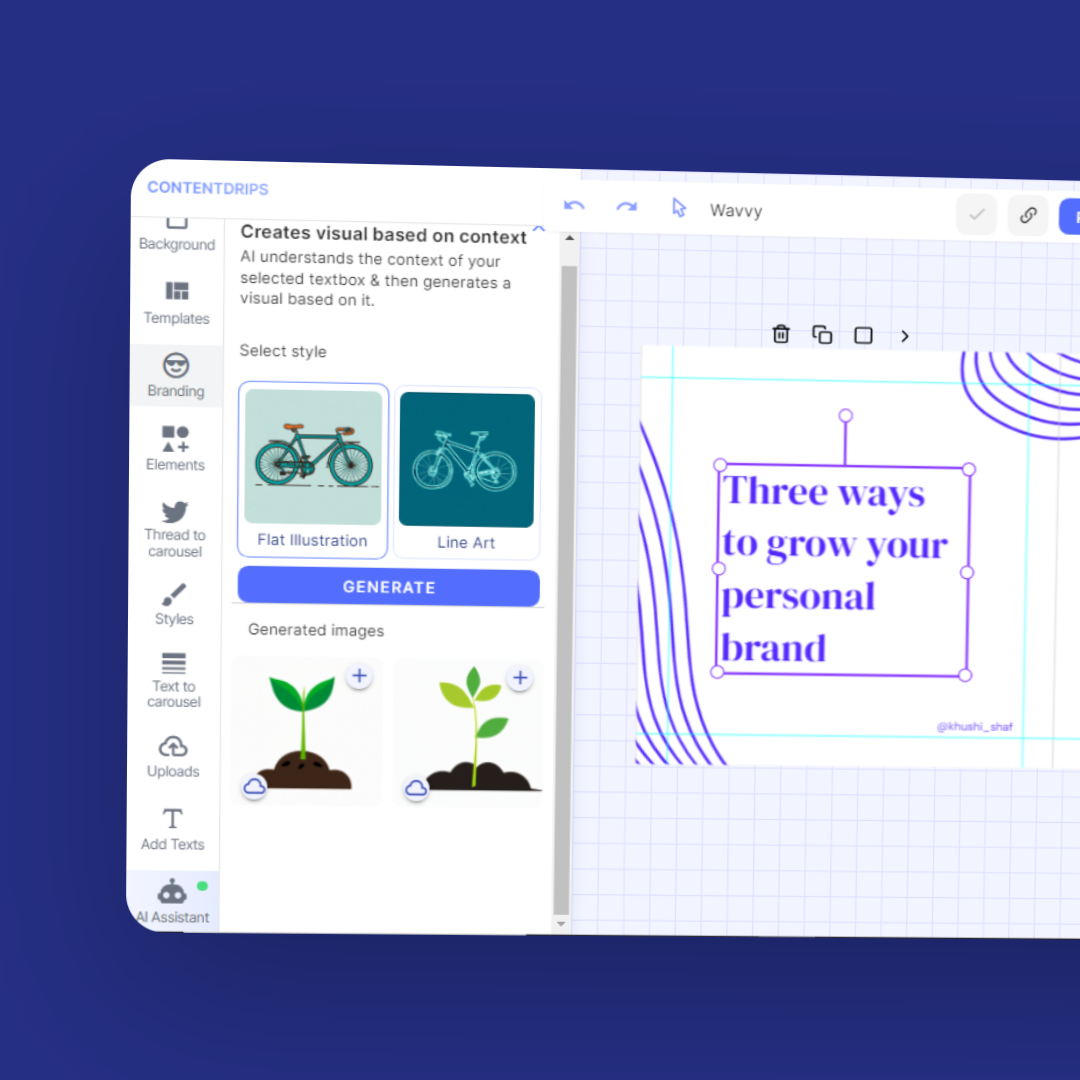Image resolution: width=1080 pixels, height=1080 pixels.
Task: Open the Templates sidebar tab
Action: click(x=177, y=302)
